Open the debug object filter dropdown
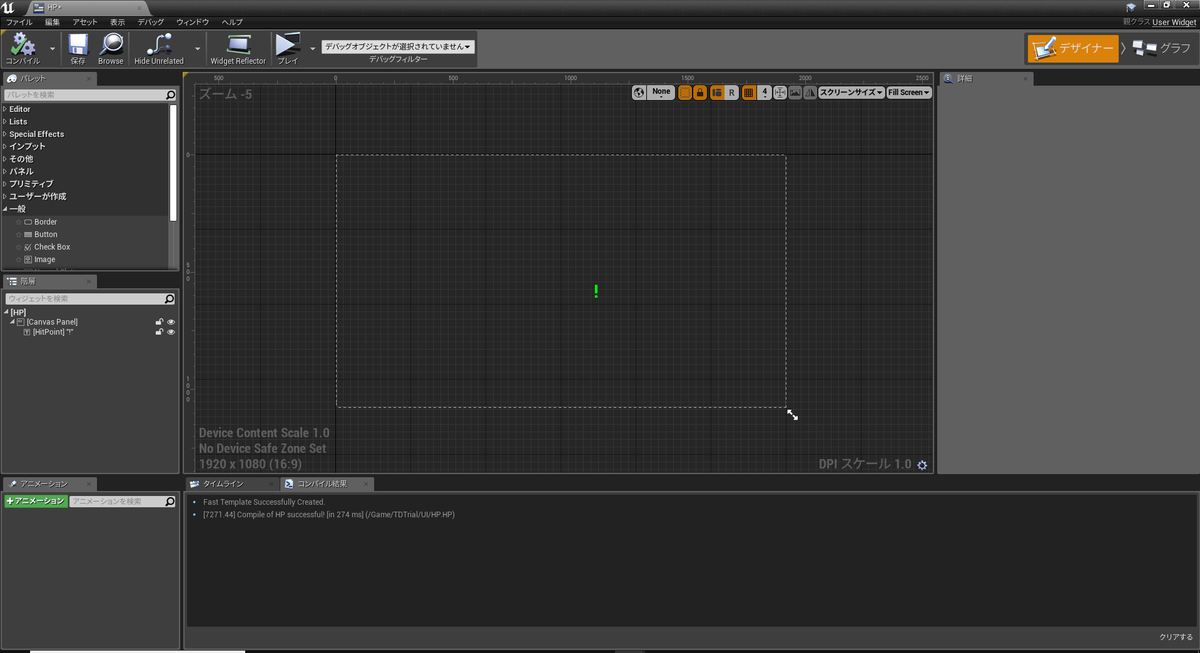This screenshot has width=1200, height=653. 398,47
